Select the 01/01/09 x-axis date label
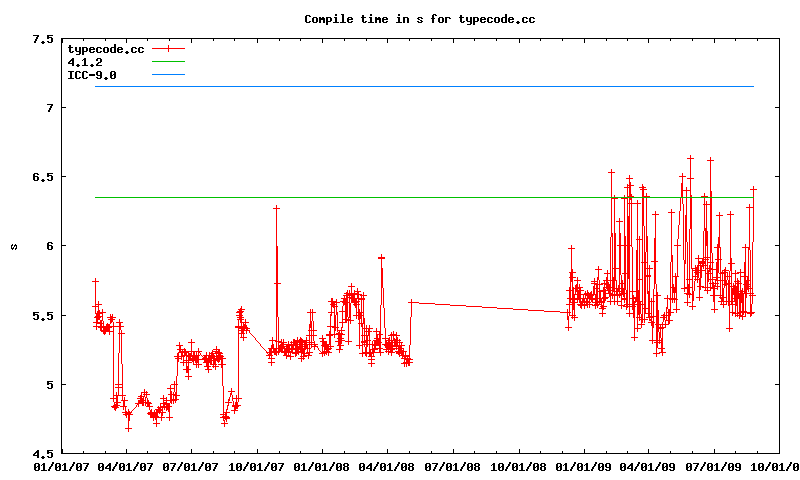800x480 pixels. (584, 466)
